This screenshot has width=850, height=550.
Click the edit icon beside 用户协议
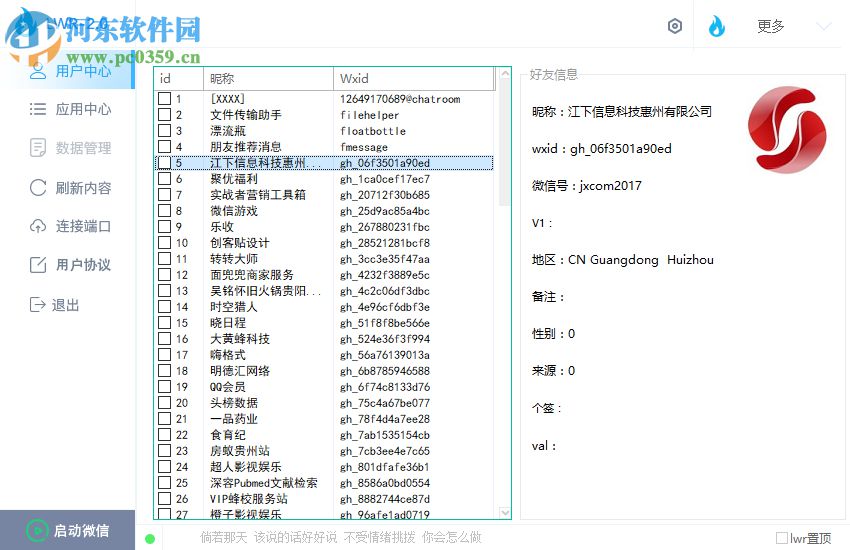(x=38, y=265)
